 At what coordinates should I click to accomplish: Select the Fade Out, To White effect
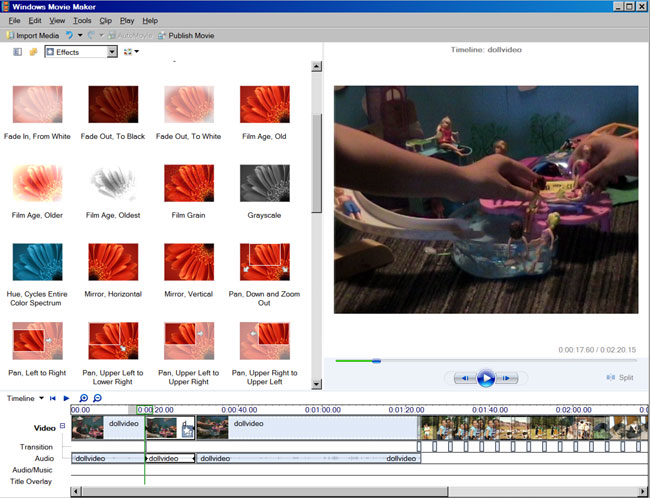point(189,113)
